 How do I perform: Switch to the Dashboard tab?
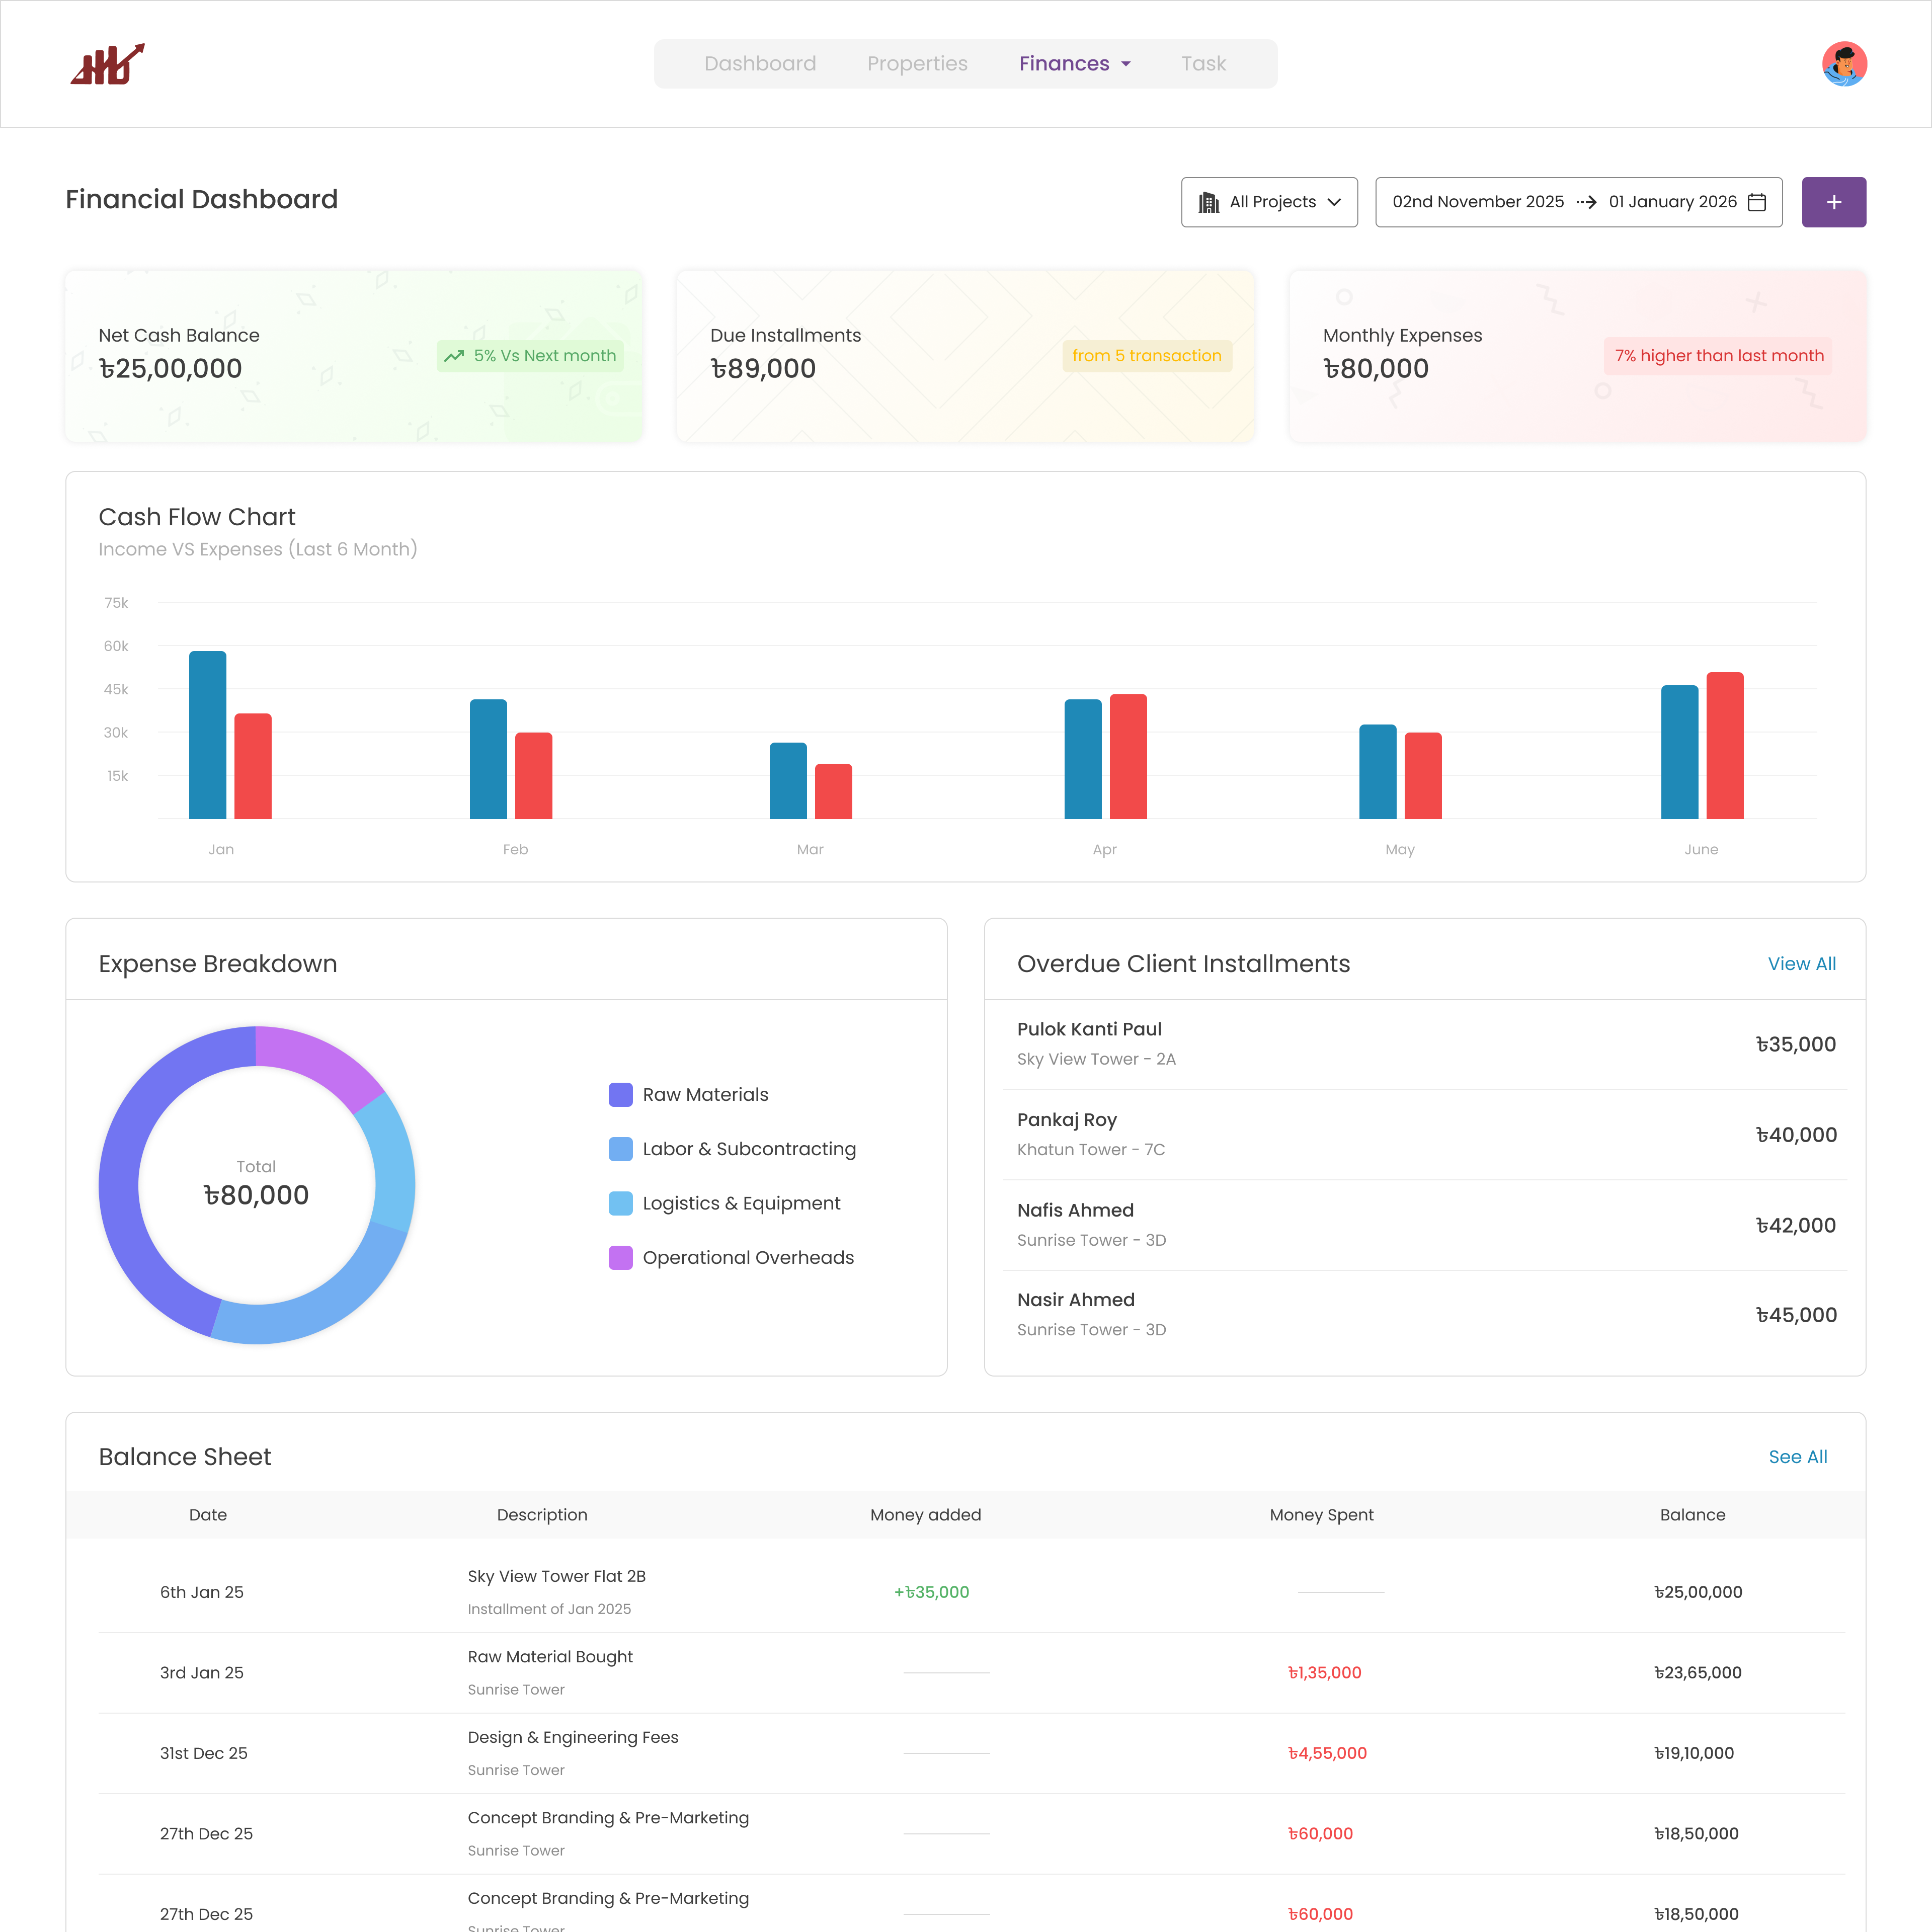click(760, 64)
